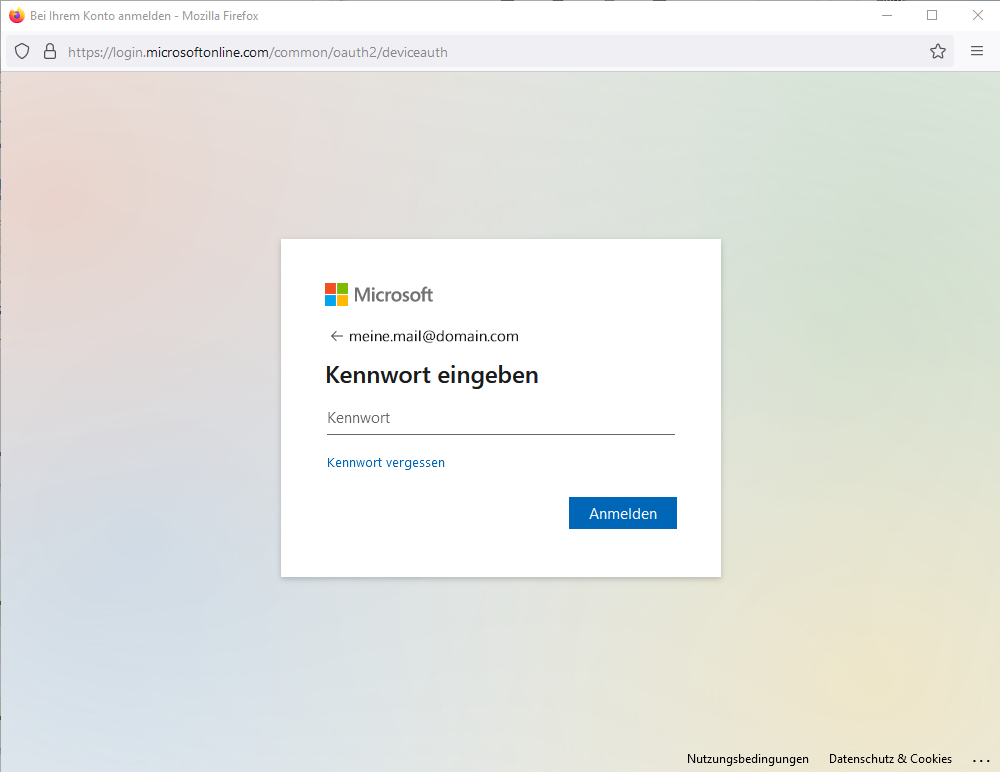Open the 'Datenschutz & Cookies' link
This screenshot has width=1000, height=772.
pos(890,760)
